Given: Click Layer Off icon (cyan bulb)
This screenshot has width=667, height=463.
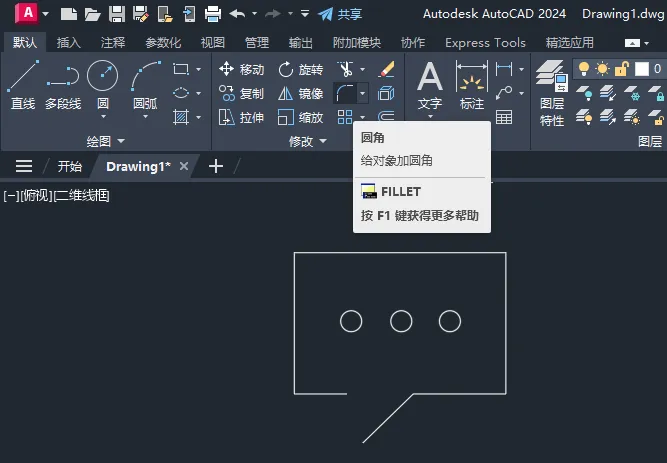Looking at the screenshot, I should [x=584, y=93].
